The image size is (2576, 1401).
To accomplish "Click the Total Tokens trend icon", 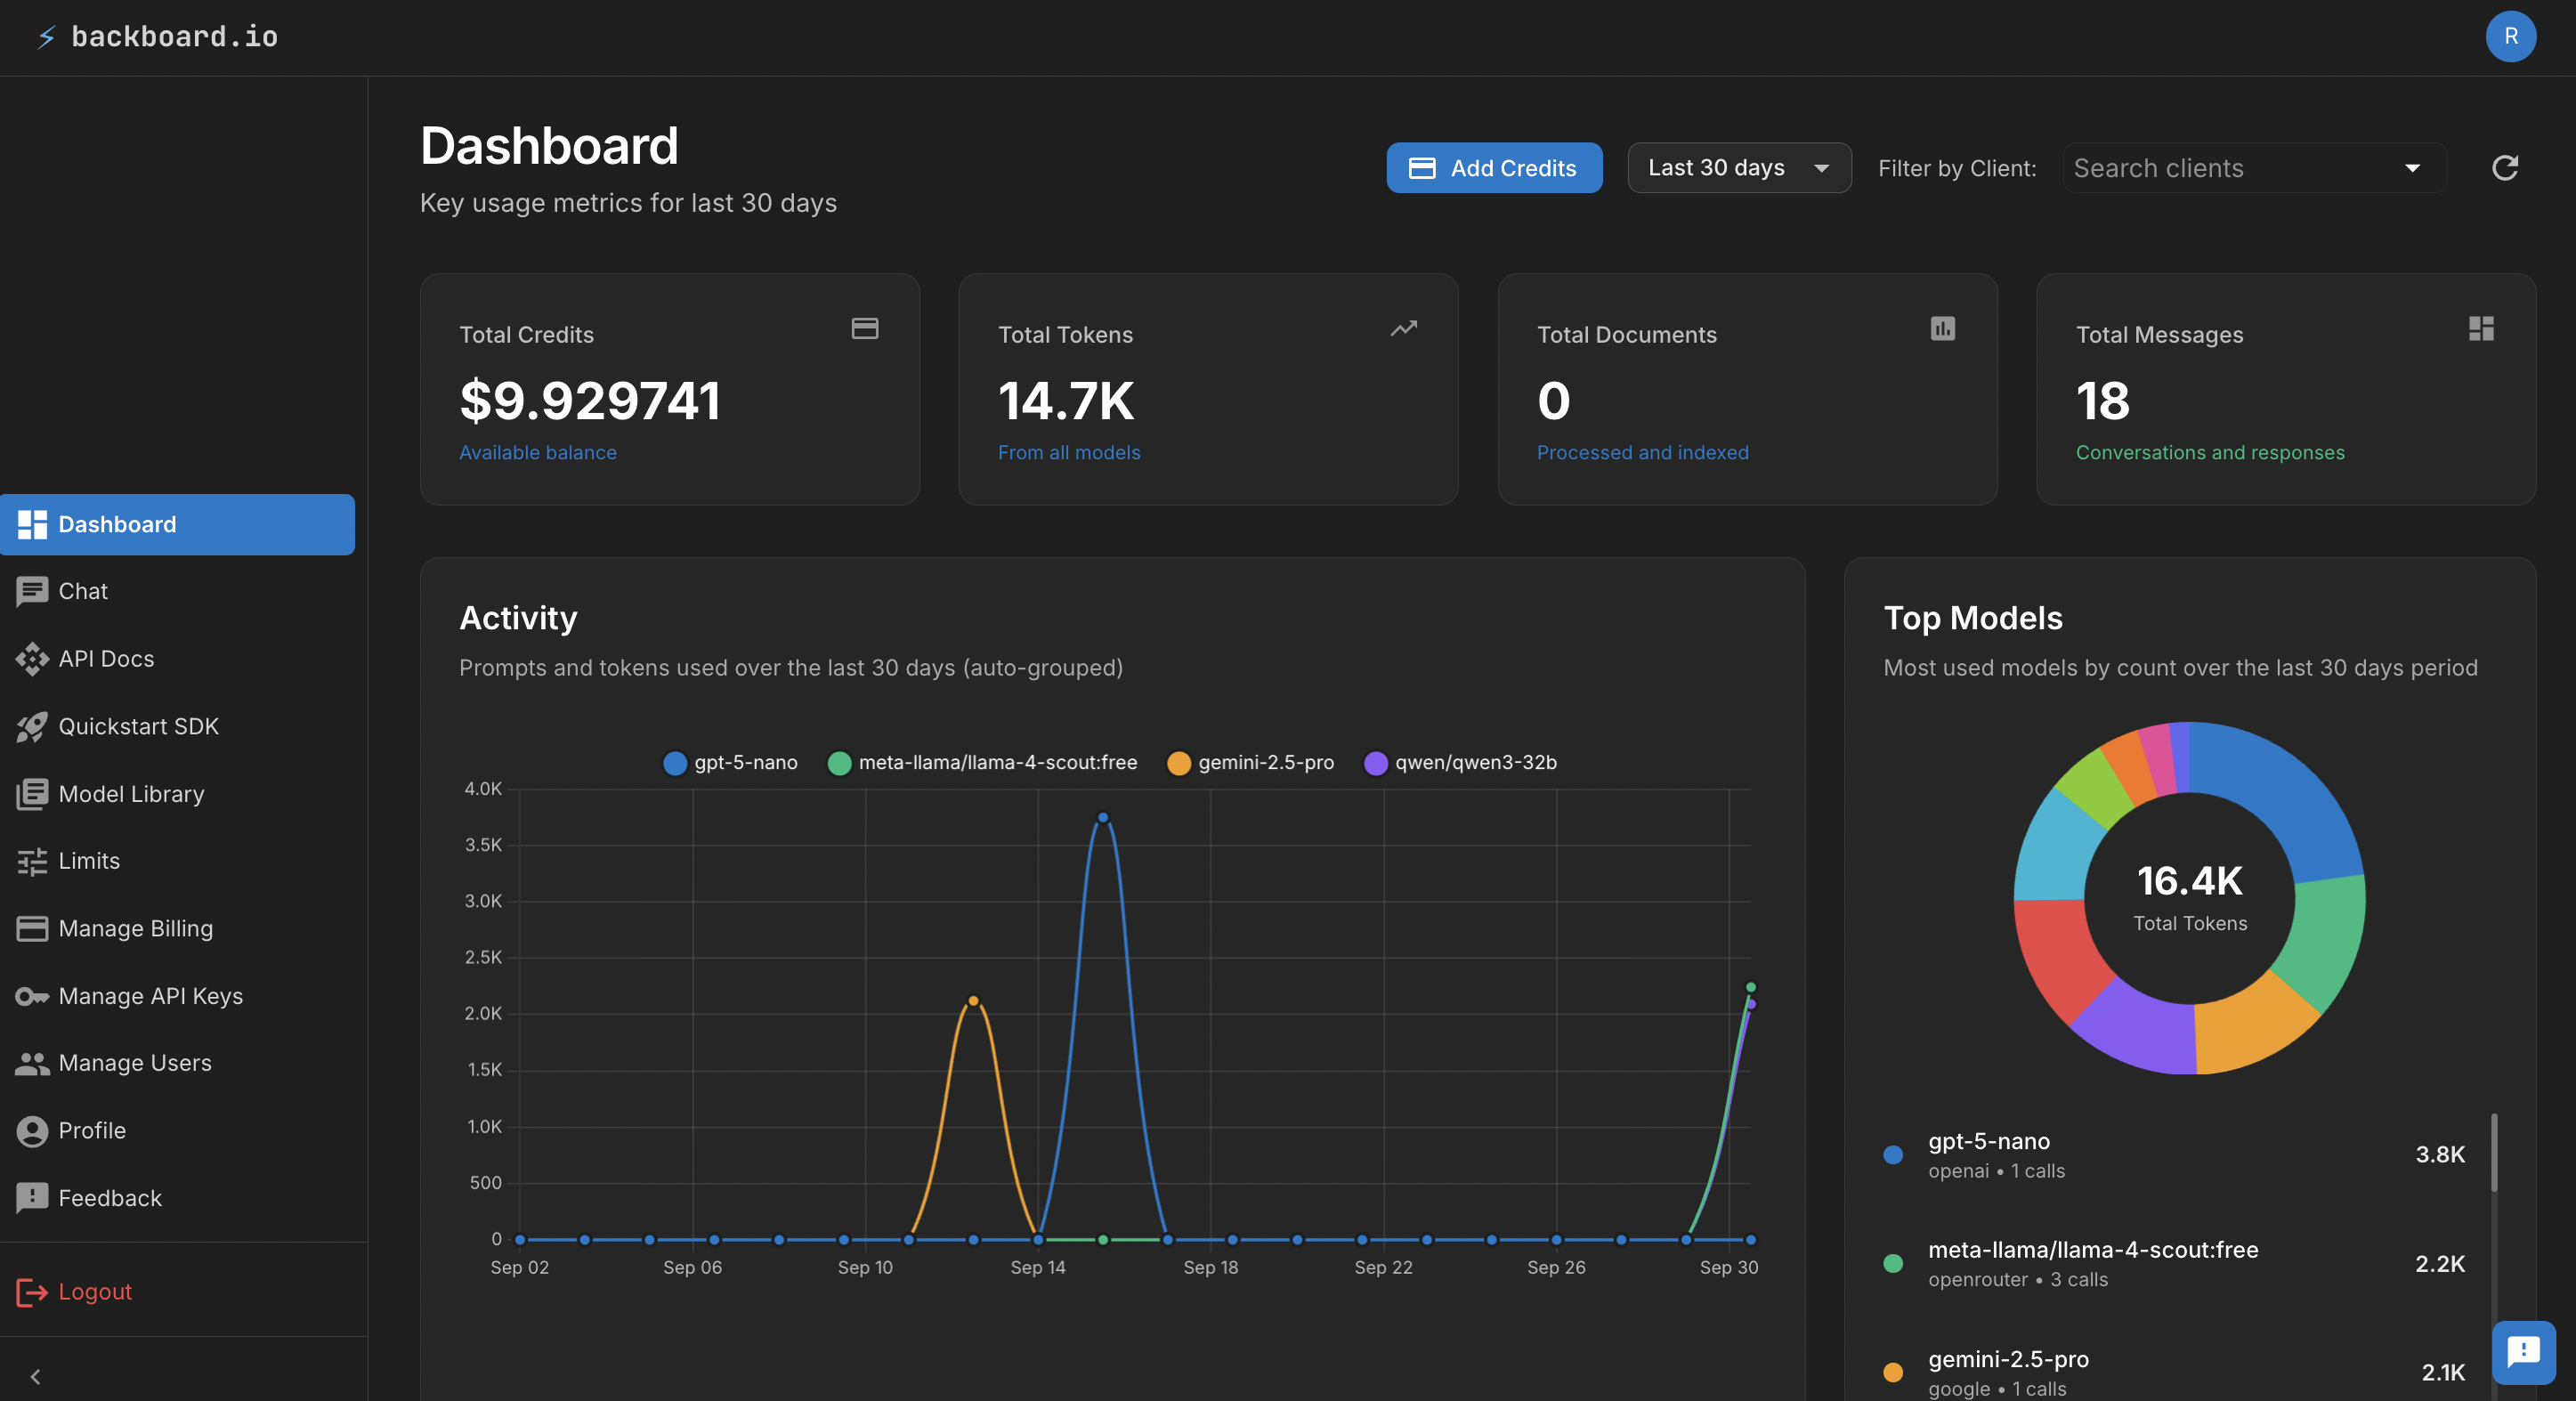I will [x=1403, y=328].
